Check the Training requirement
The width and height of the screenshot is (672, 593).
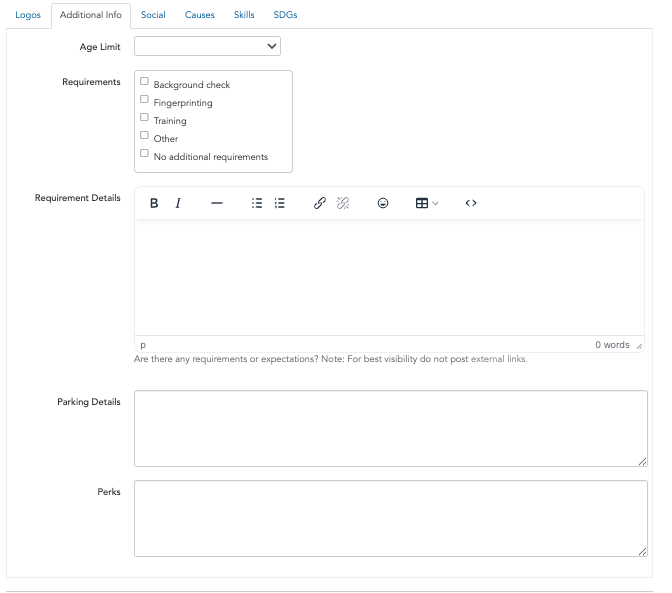click(144, 117)
